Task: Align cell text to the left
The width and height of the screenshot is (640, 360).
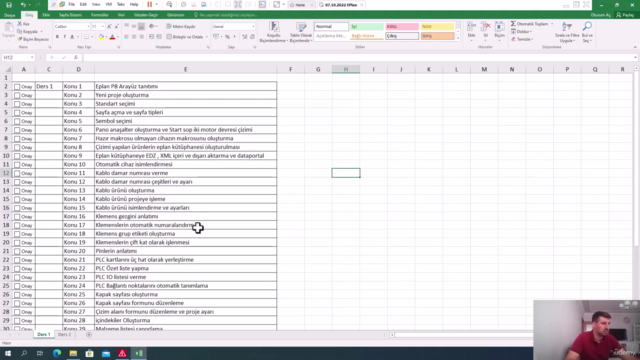Action: pos(126,37)
